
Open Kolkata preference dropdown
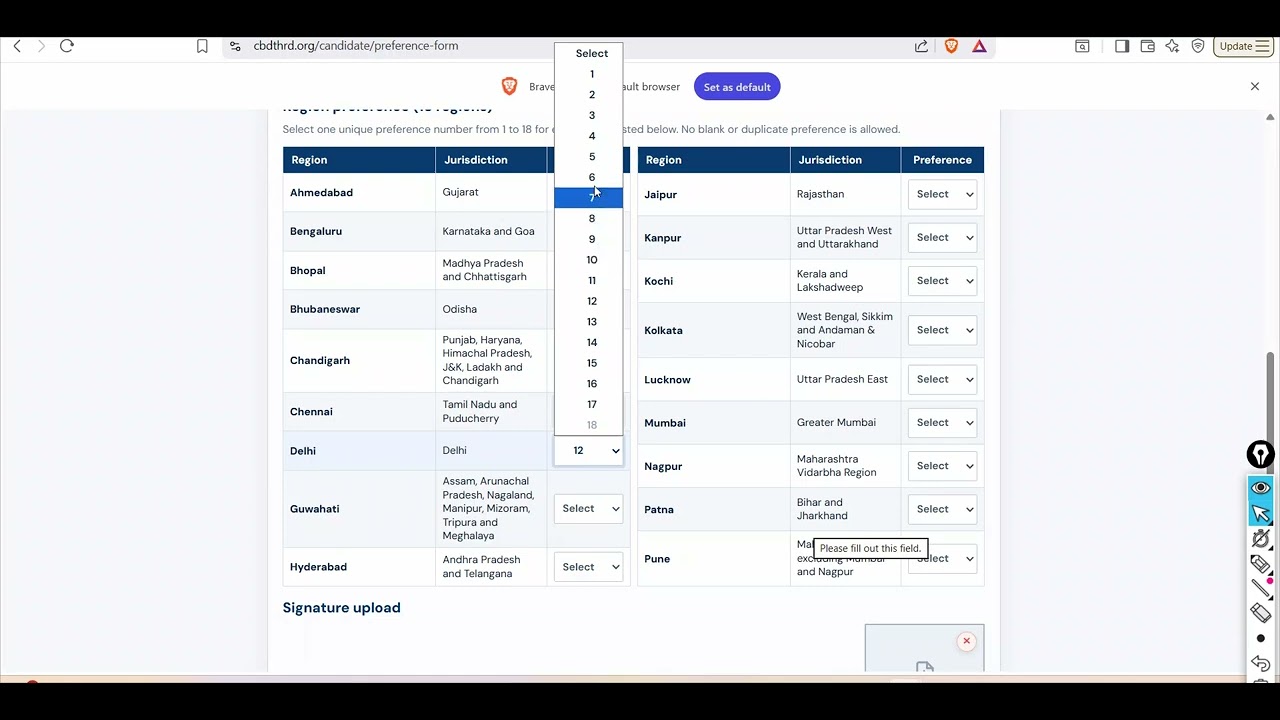pos(943,330)
